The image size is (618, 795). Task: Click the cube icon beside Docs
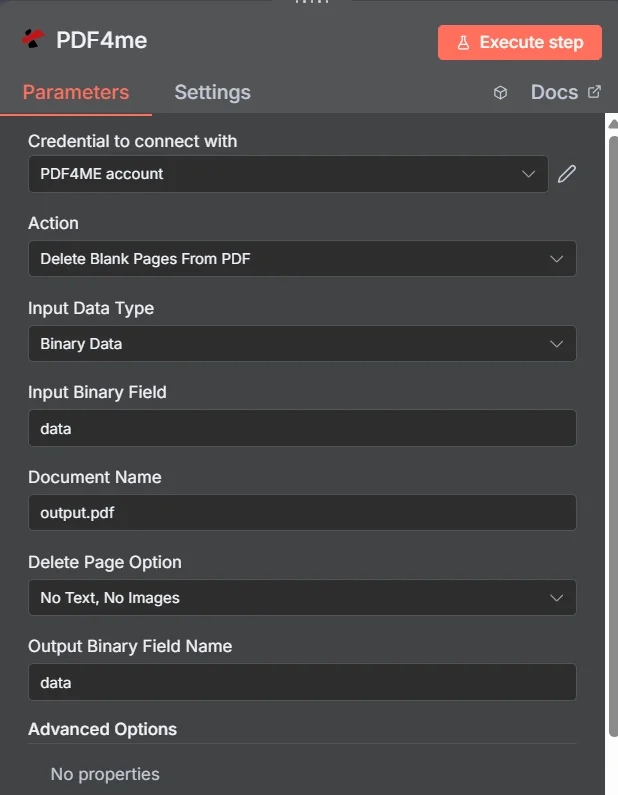(x=500, y=93)
